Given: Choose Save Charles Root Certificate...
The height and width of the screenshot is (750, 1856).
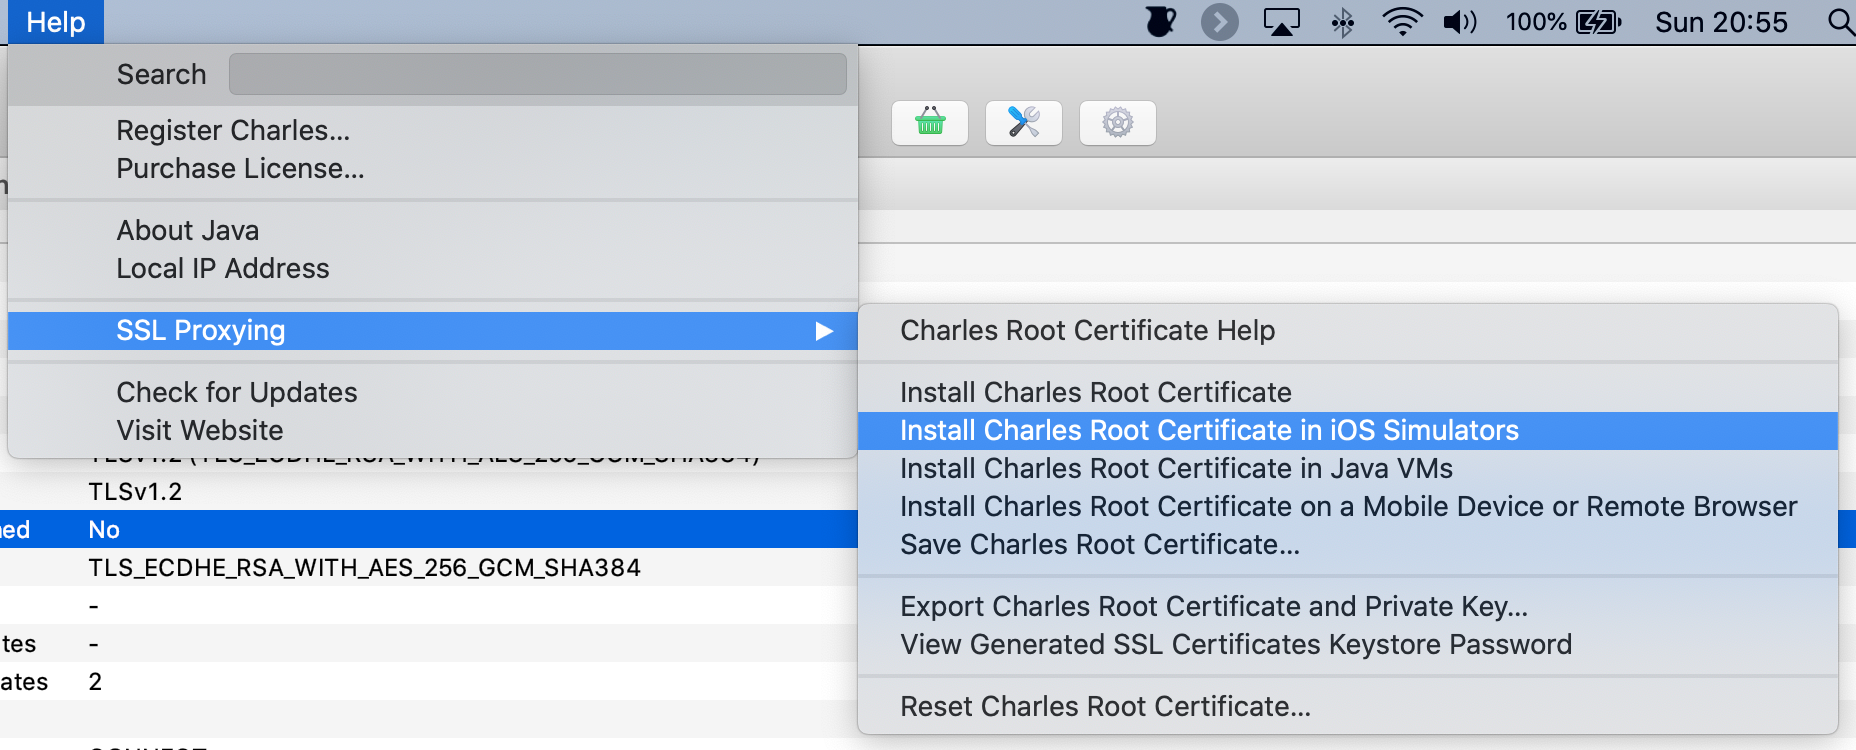Looking at the screenshot, I should click(x=1348, y=545).
